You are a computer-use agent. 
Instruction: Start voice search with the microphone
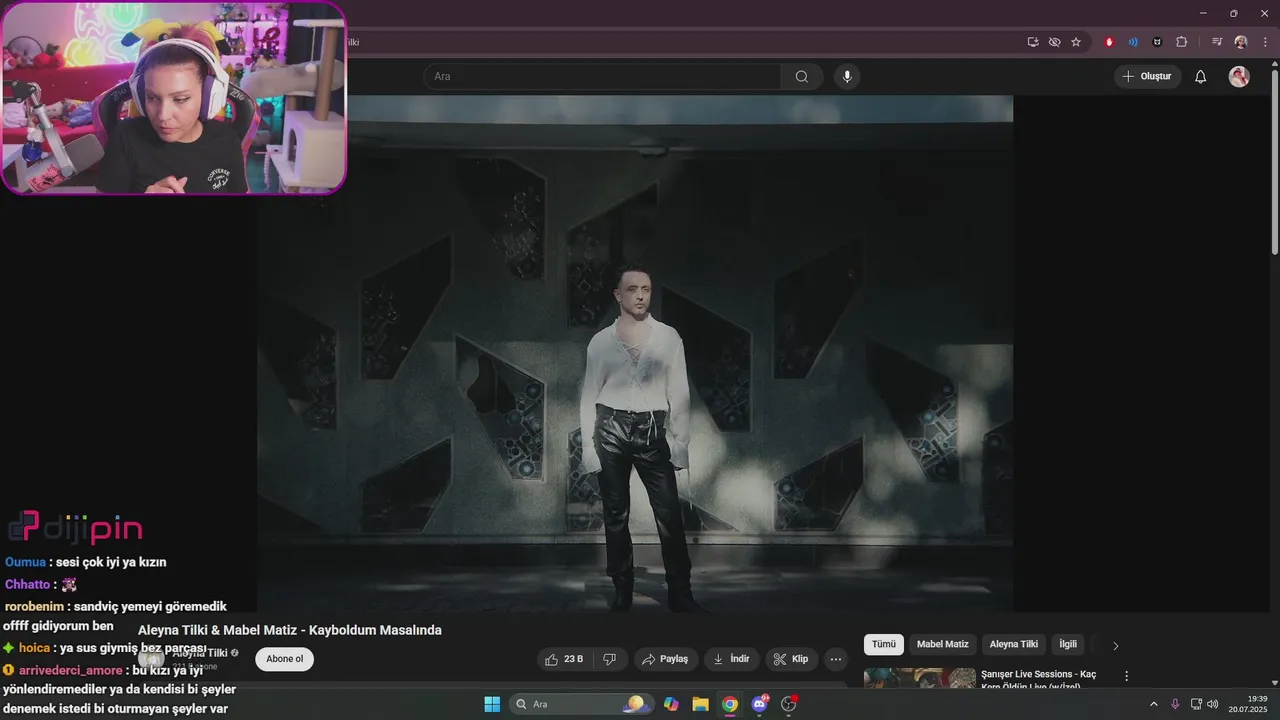coord(847,77)
